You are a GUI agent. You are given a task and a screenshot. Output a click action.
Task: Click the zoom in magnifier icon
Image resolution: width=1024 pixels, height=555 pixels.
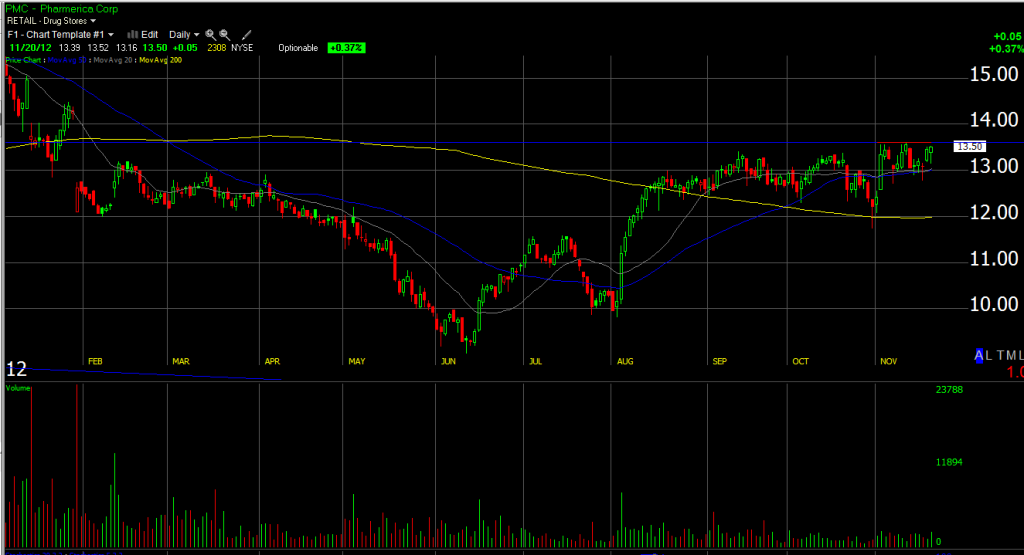coord(211,34)
